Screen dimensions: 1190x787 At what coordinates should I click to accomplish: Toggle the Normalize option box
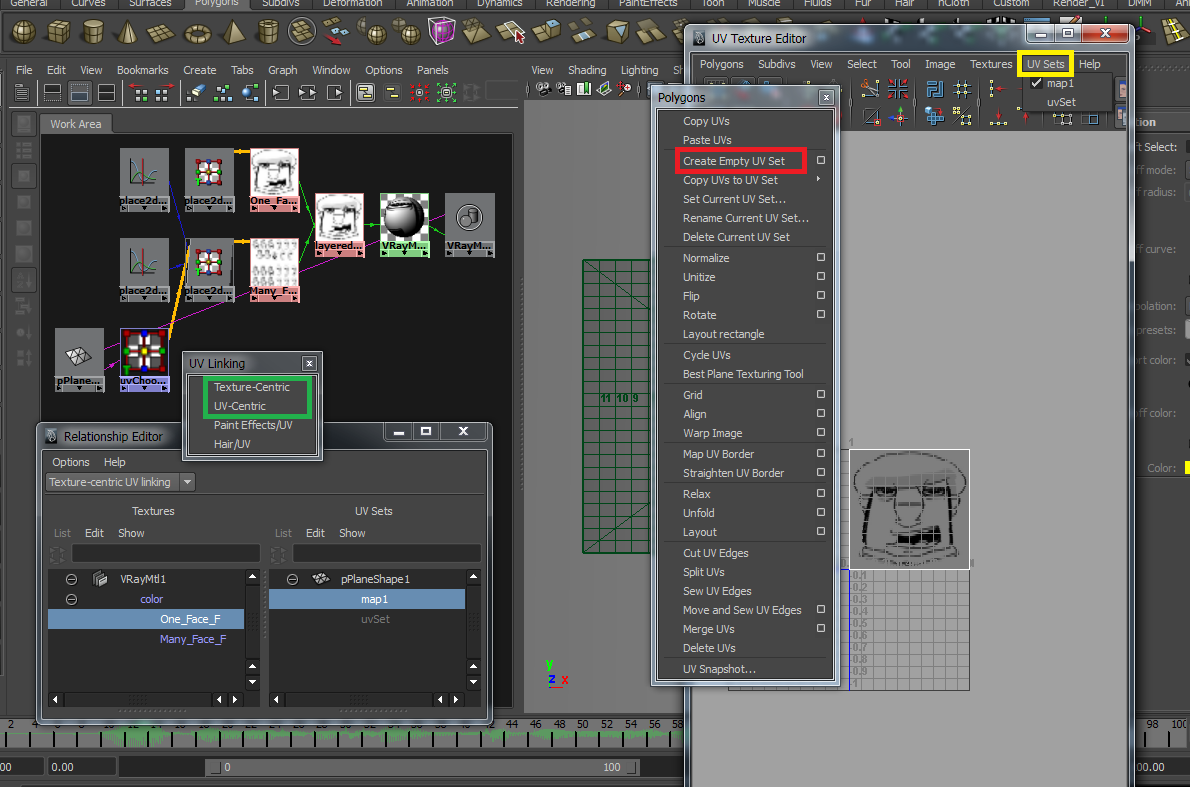point(821,258)
